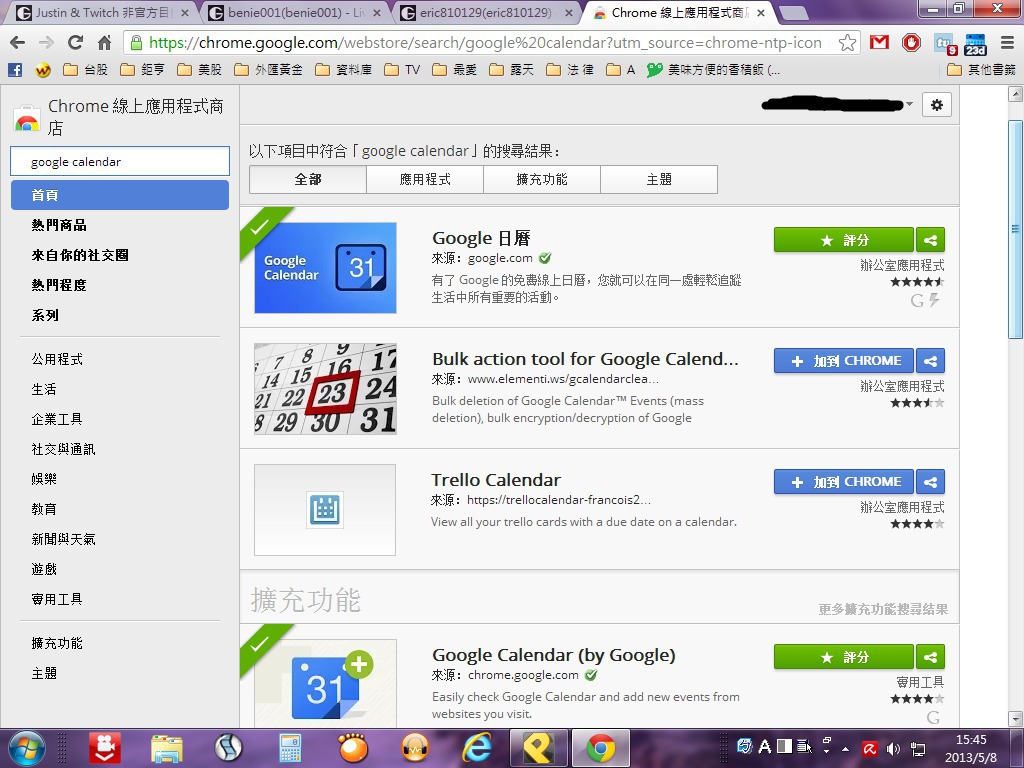Image resolution: width=1024 pixels, height=768 pixels.
Task: Click the volume icon in system tray
Action: click(x=893, y=748)
